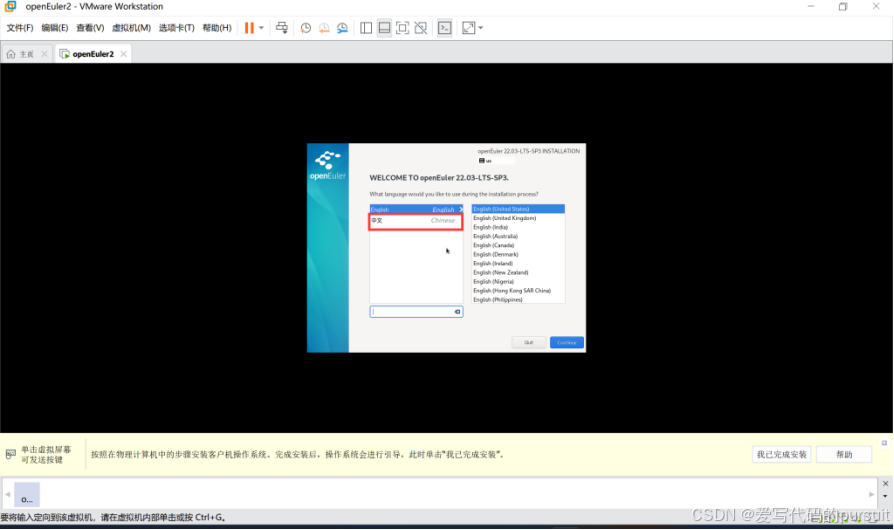Choose English (India) locale
The width and height of the screenshot is (894, 530).
point(518,227)
